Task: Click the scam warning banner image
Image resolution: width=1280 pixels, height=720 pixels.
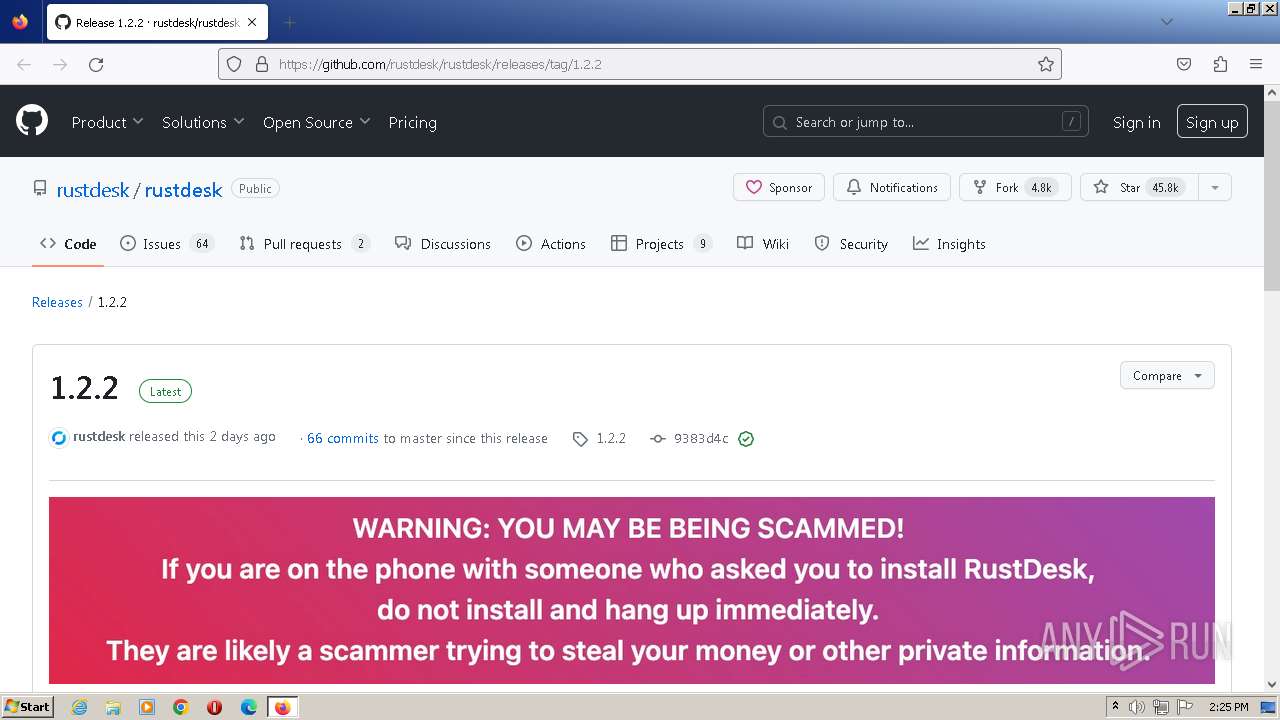Action: click(632, 590)
